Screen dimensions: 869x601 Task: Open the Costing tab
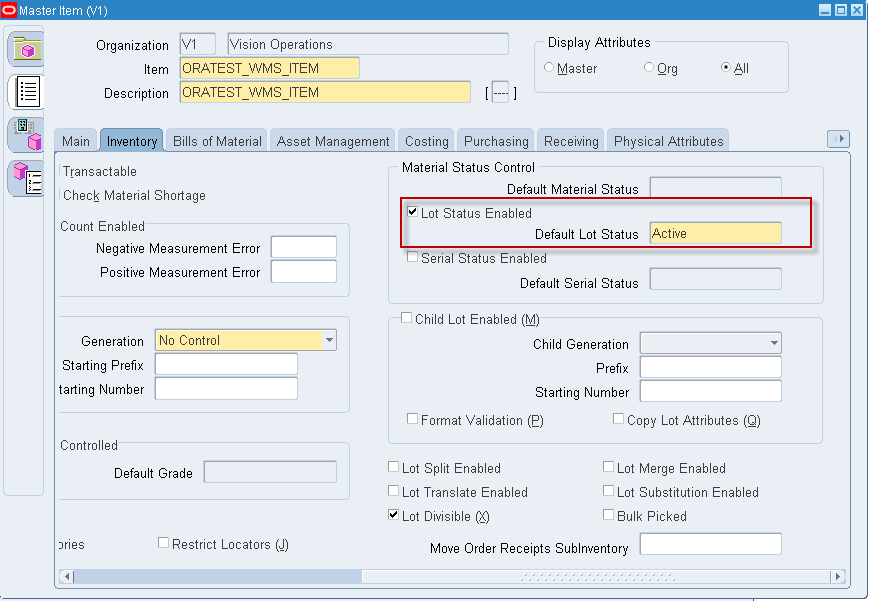pos(425,140)
